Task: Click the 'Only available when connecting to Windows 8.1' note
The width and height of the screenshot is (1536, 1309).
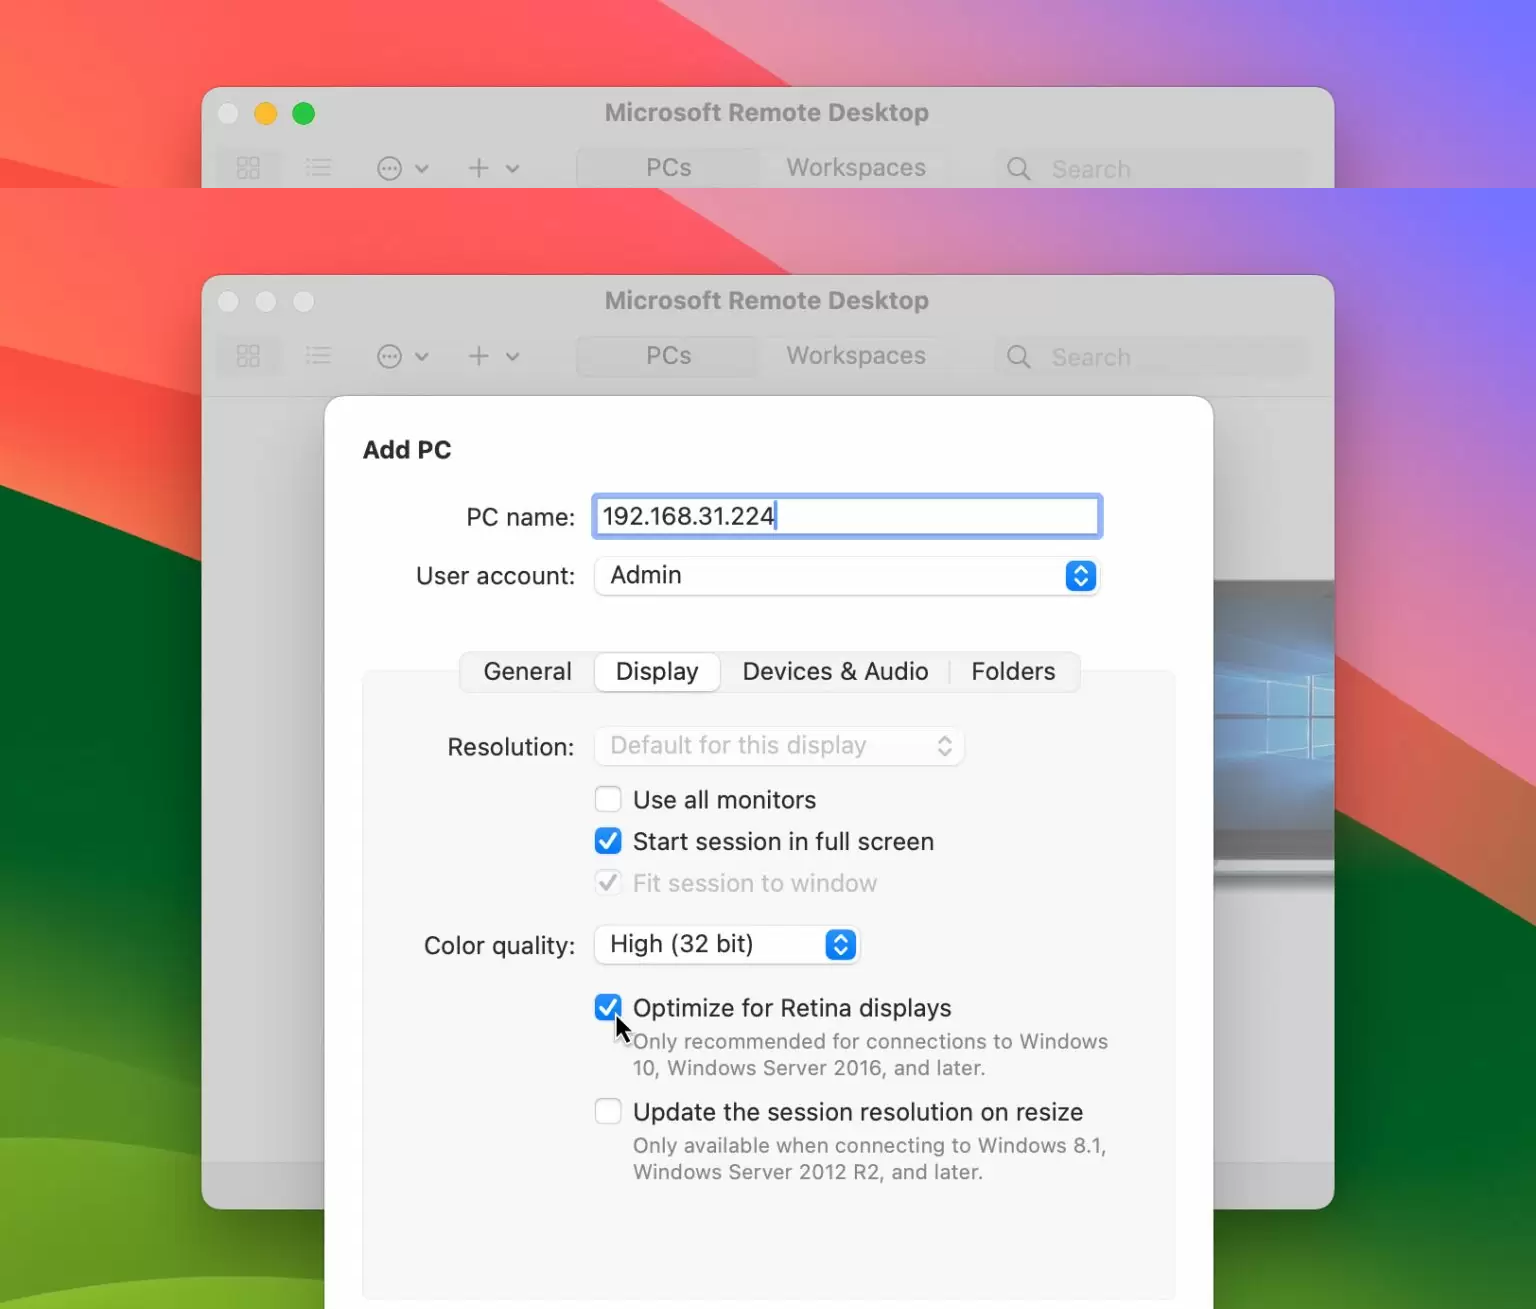Action: [869, 1158]
